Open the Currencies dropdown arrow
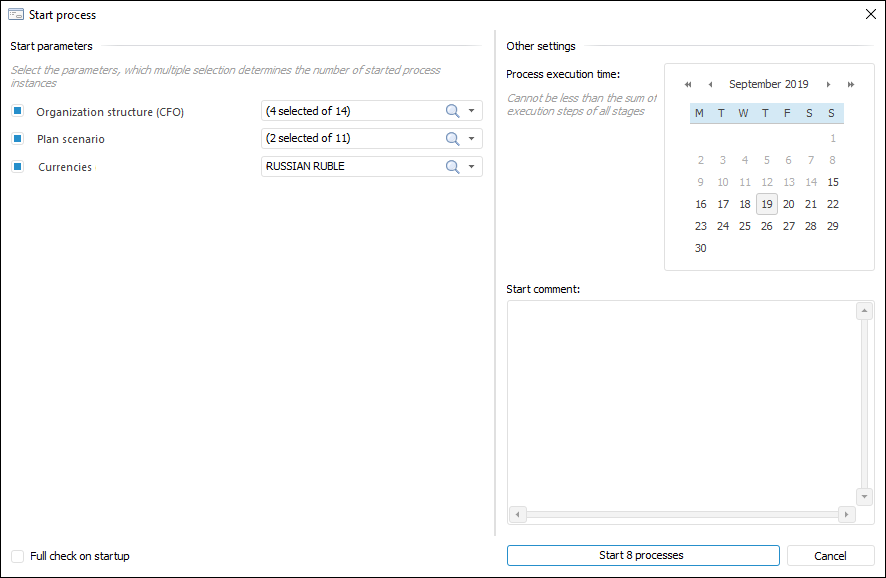This screenshot has height=578, width=886. pyautogui.click(x=472, y=167)
